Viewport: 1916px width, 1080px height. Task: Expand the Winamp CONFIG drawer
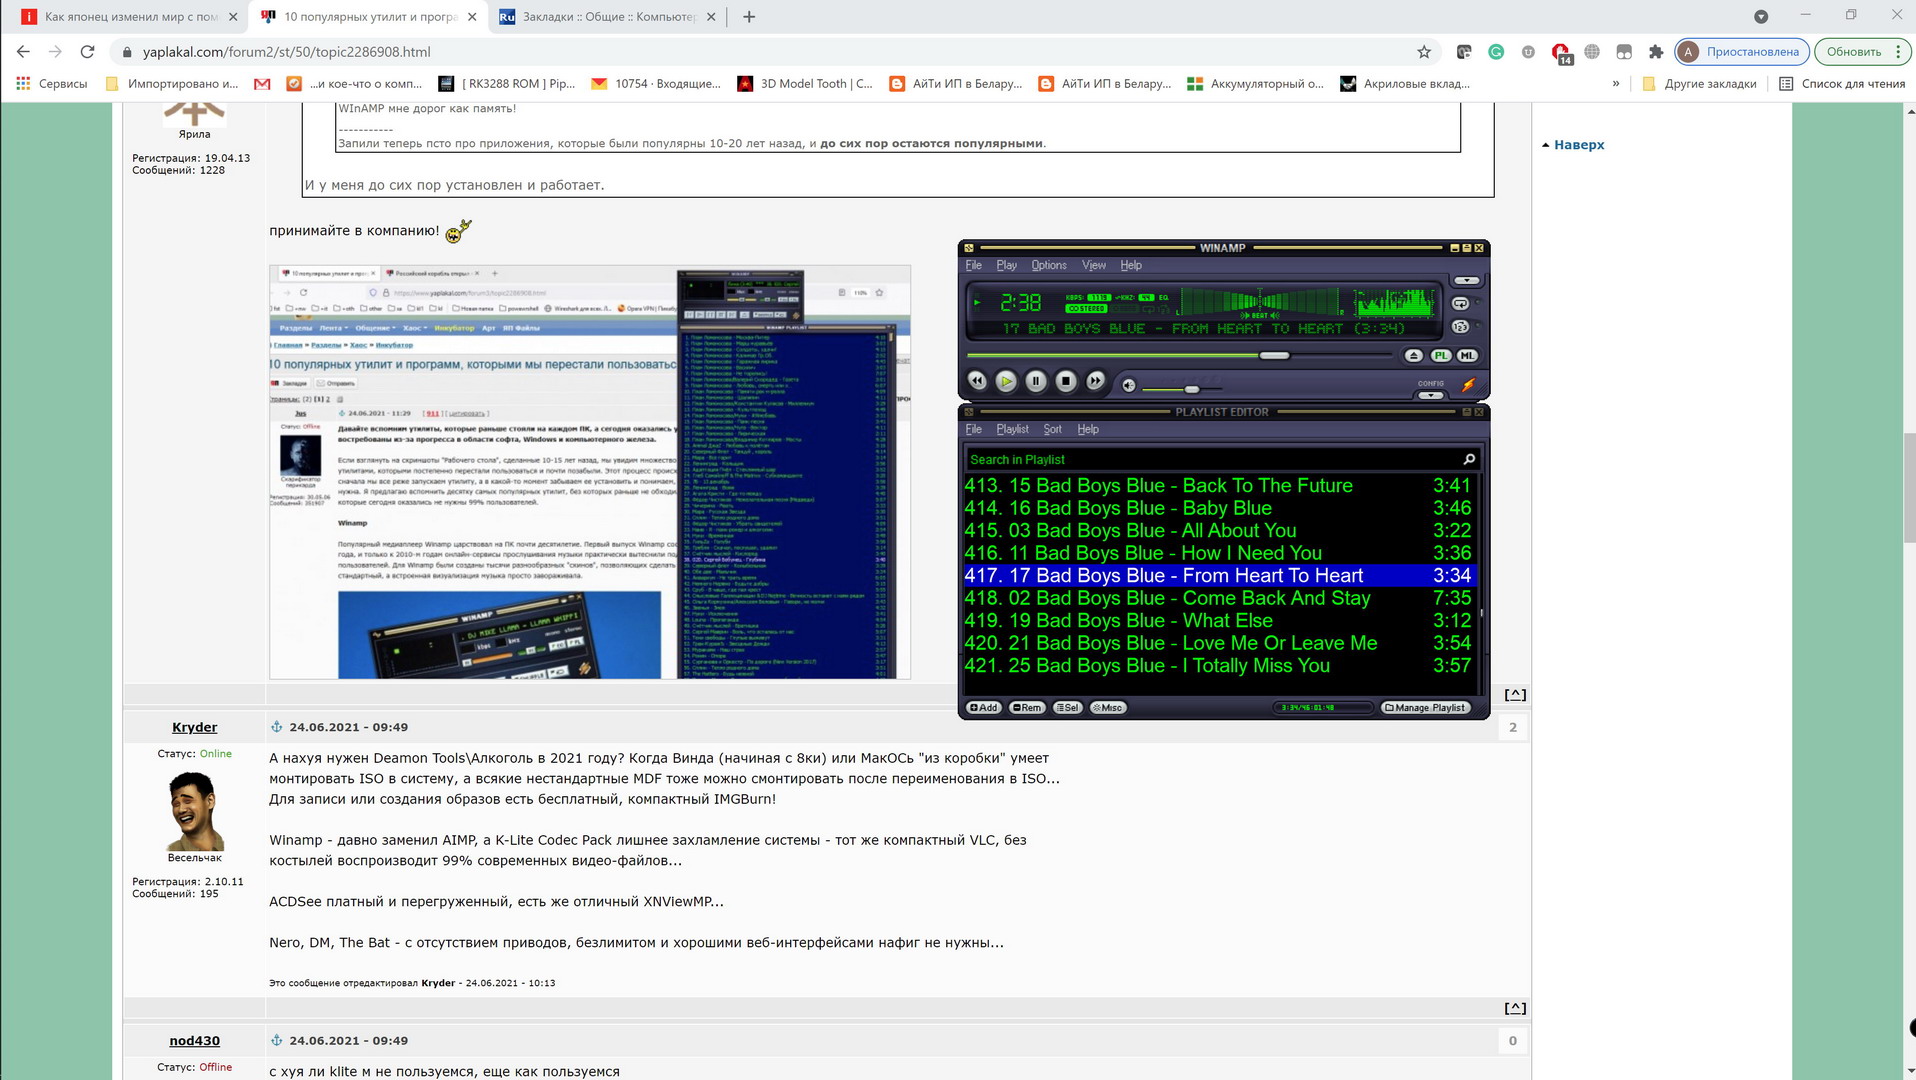tap(1430, 395)
